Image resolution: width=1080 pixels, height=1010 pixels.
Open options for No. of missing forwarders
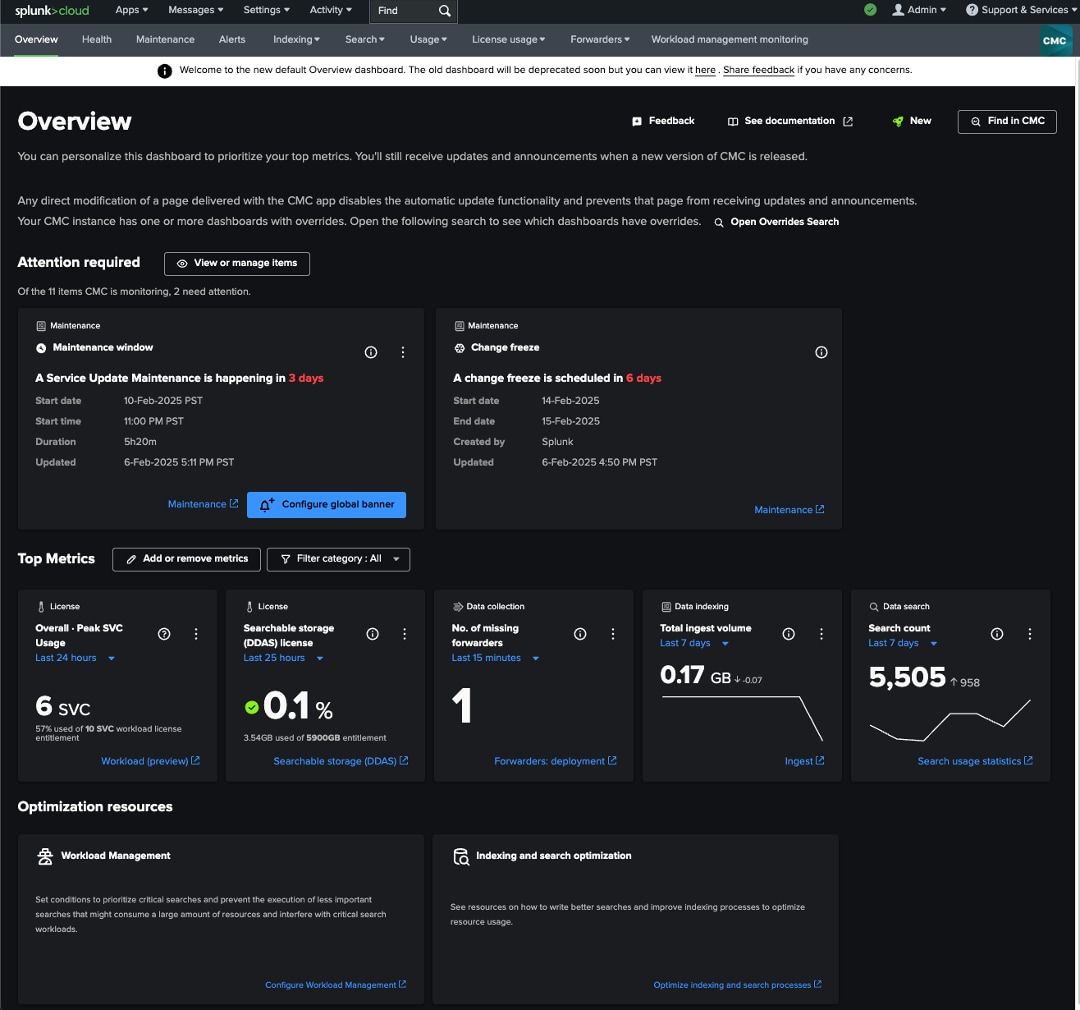(613, 634)
